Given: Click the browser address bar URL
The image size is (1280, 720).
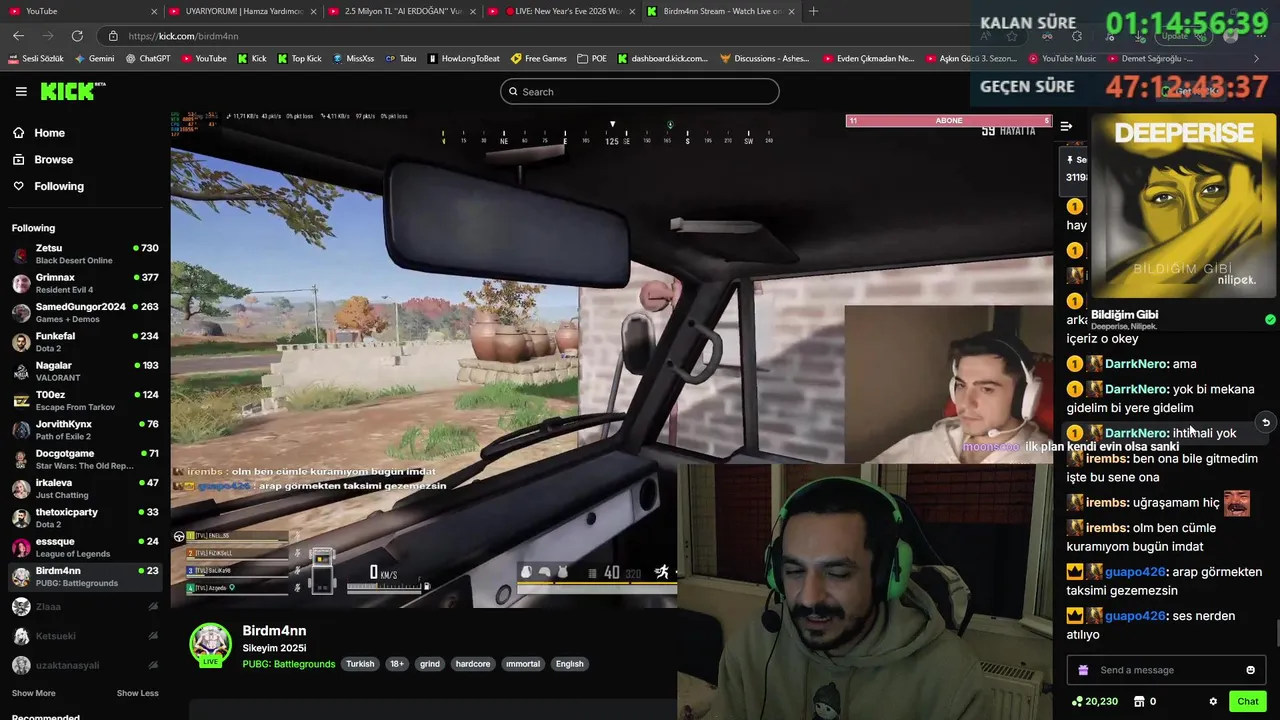Looking at the screenshot, I should click(183, 36).
